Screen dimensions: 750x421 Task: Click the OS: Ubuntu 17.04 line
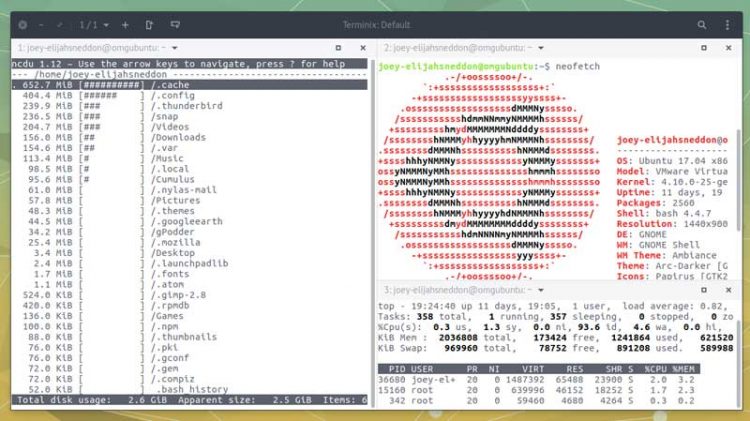point(672,161)
